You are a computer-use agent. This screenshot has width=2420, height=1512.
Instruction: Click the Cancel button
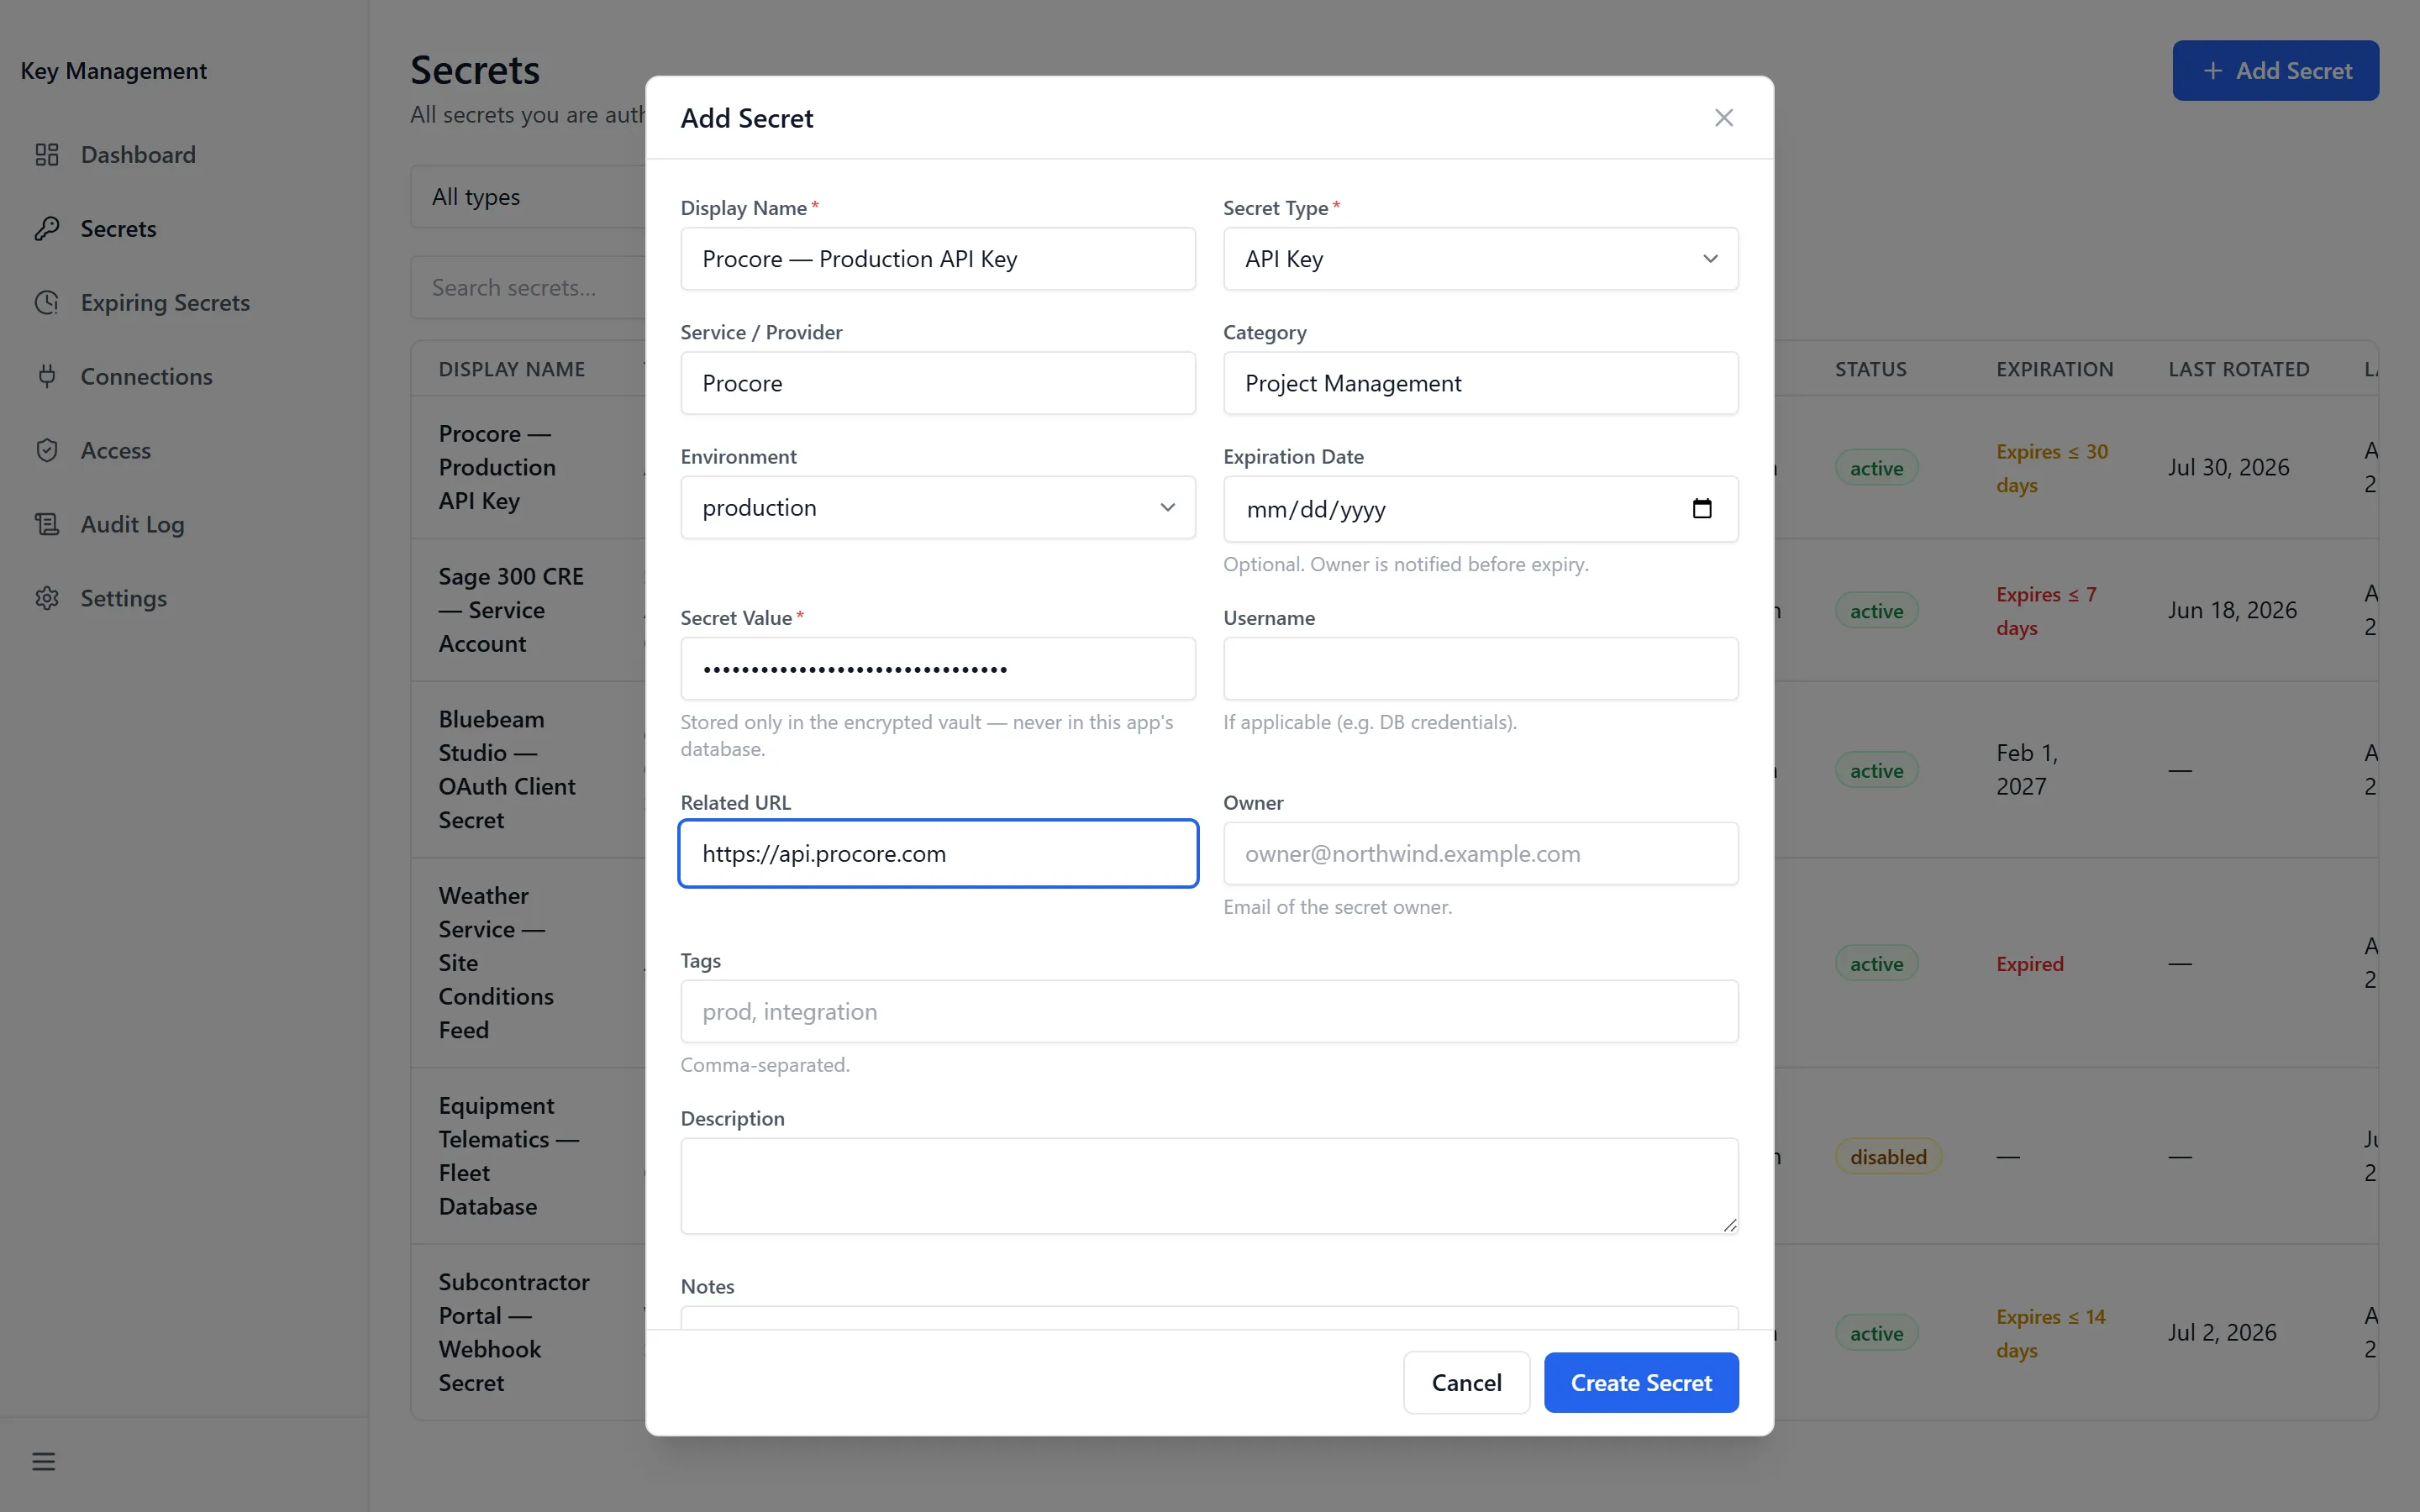(x=1466, y=1382)
